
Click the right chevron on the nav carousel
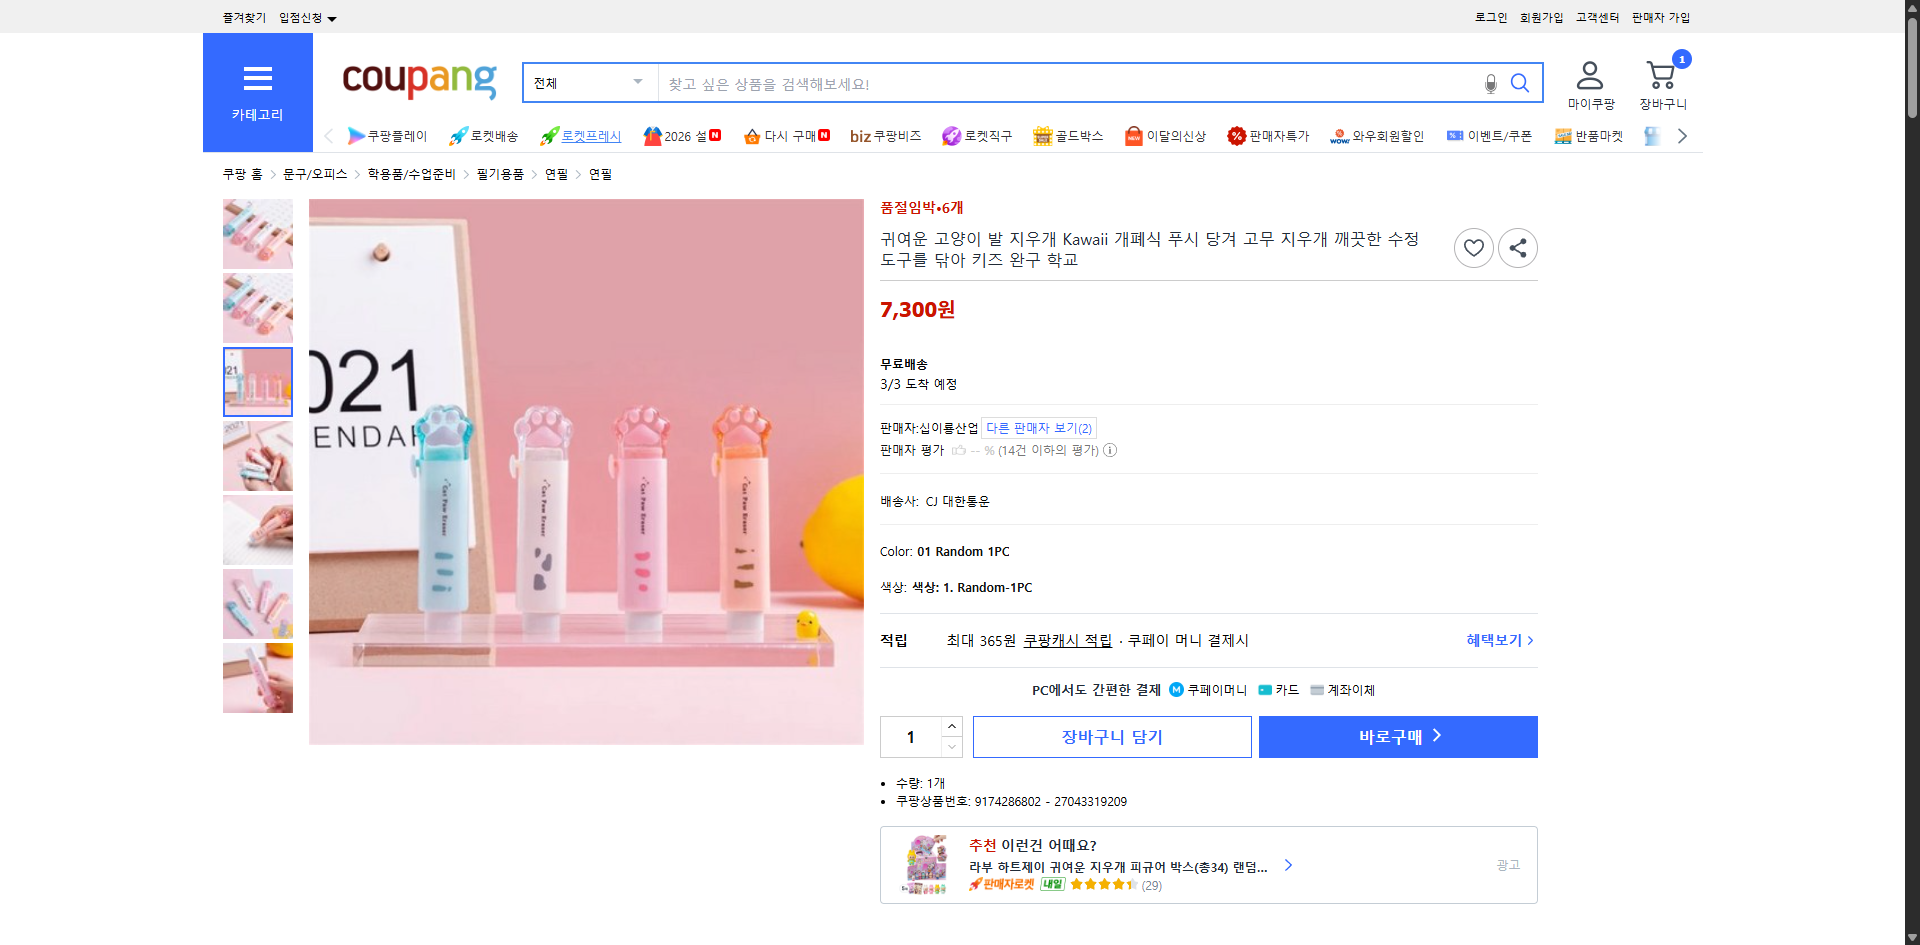coord(1682,135)
